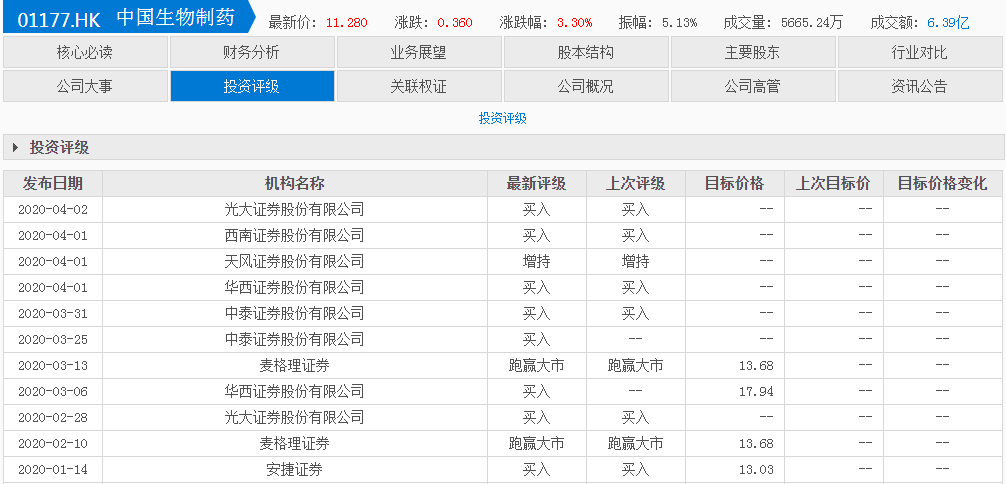Switch to the 关联权证 tab
The height and width of the screenshot is (484, 1006).
(418, 86)
